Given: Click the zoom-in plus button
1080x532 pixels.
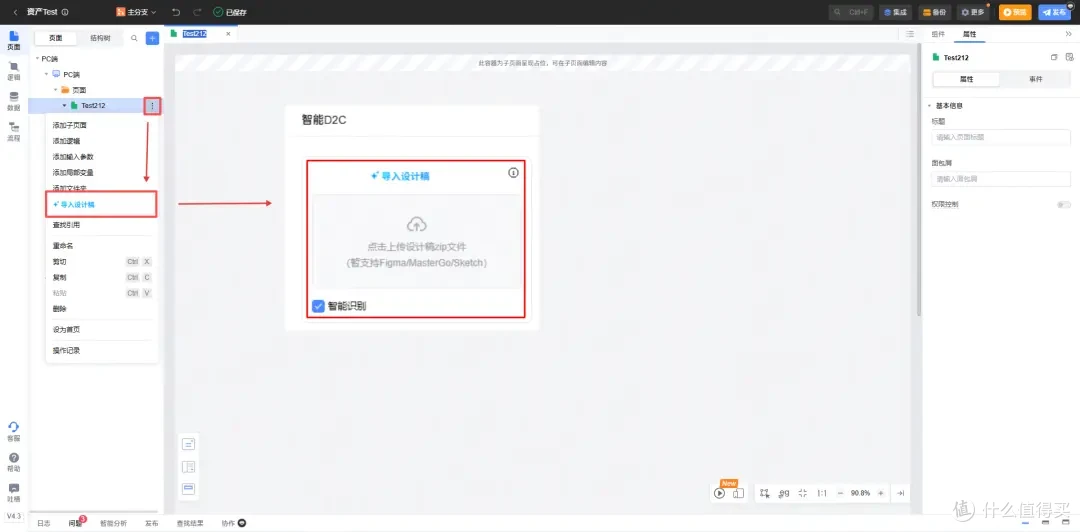Looking at the screenshot, I should tap(880, 493).
